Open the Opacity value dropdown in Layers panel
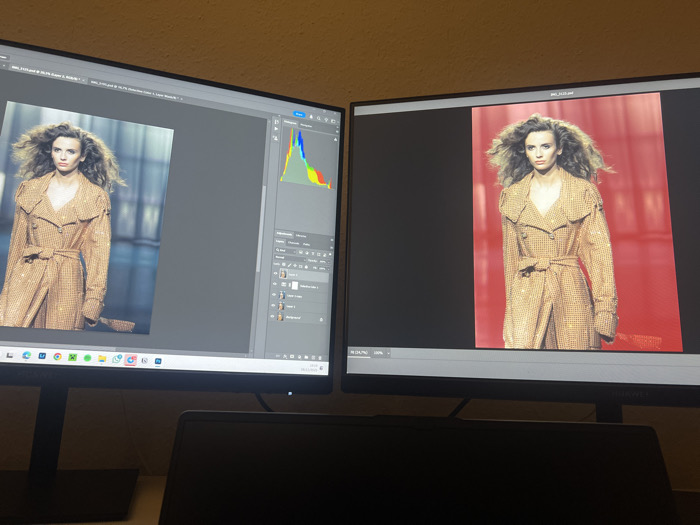 click(x=325, y=262)
